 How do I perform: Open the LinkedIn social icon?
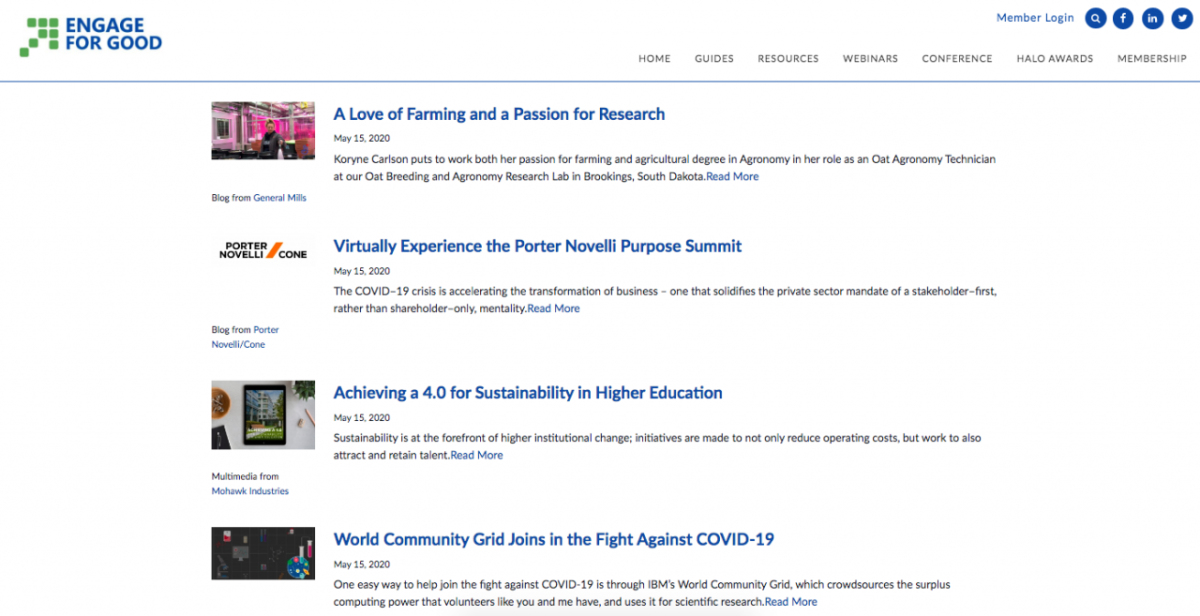point(1153,18)
